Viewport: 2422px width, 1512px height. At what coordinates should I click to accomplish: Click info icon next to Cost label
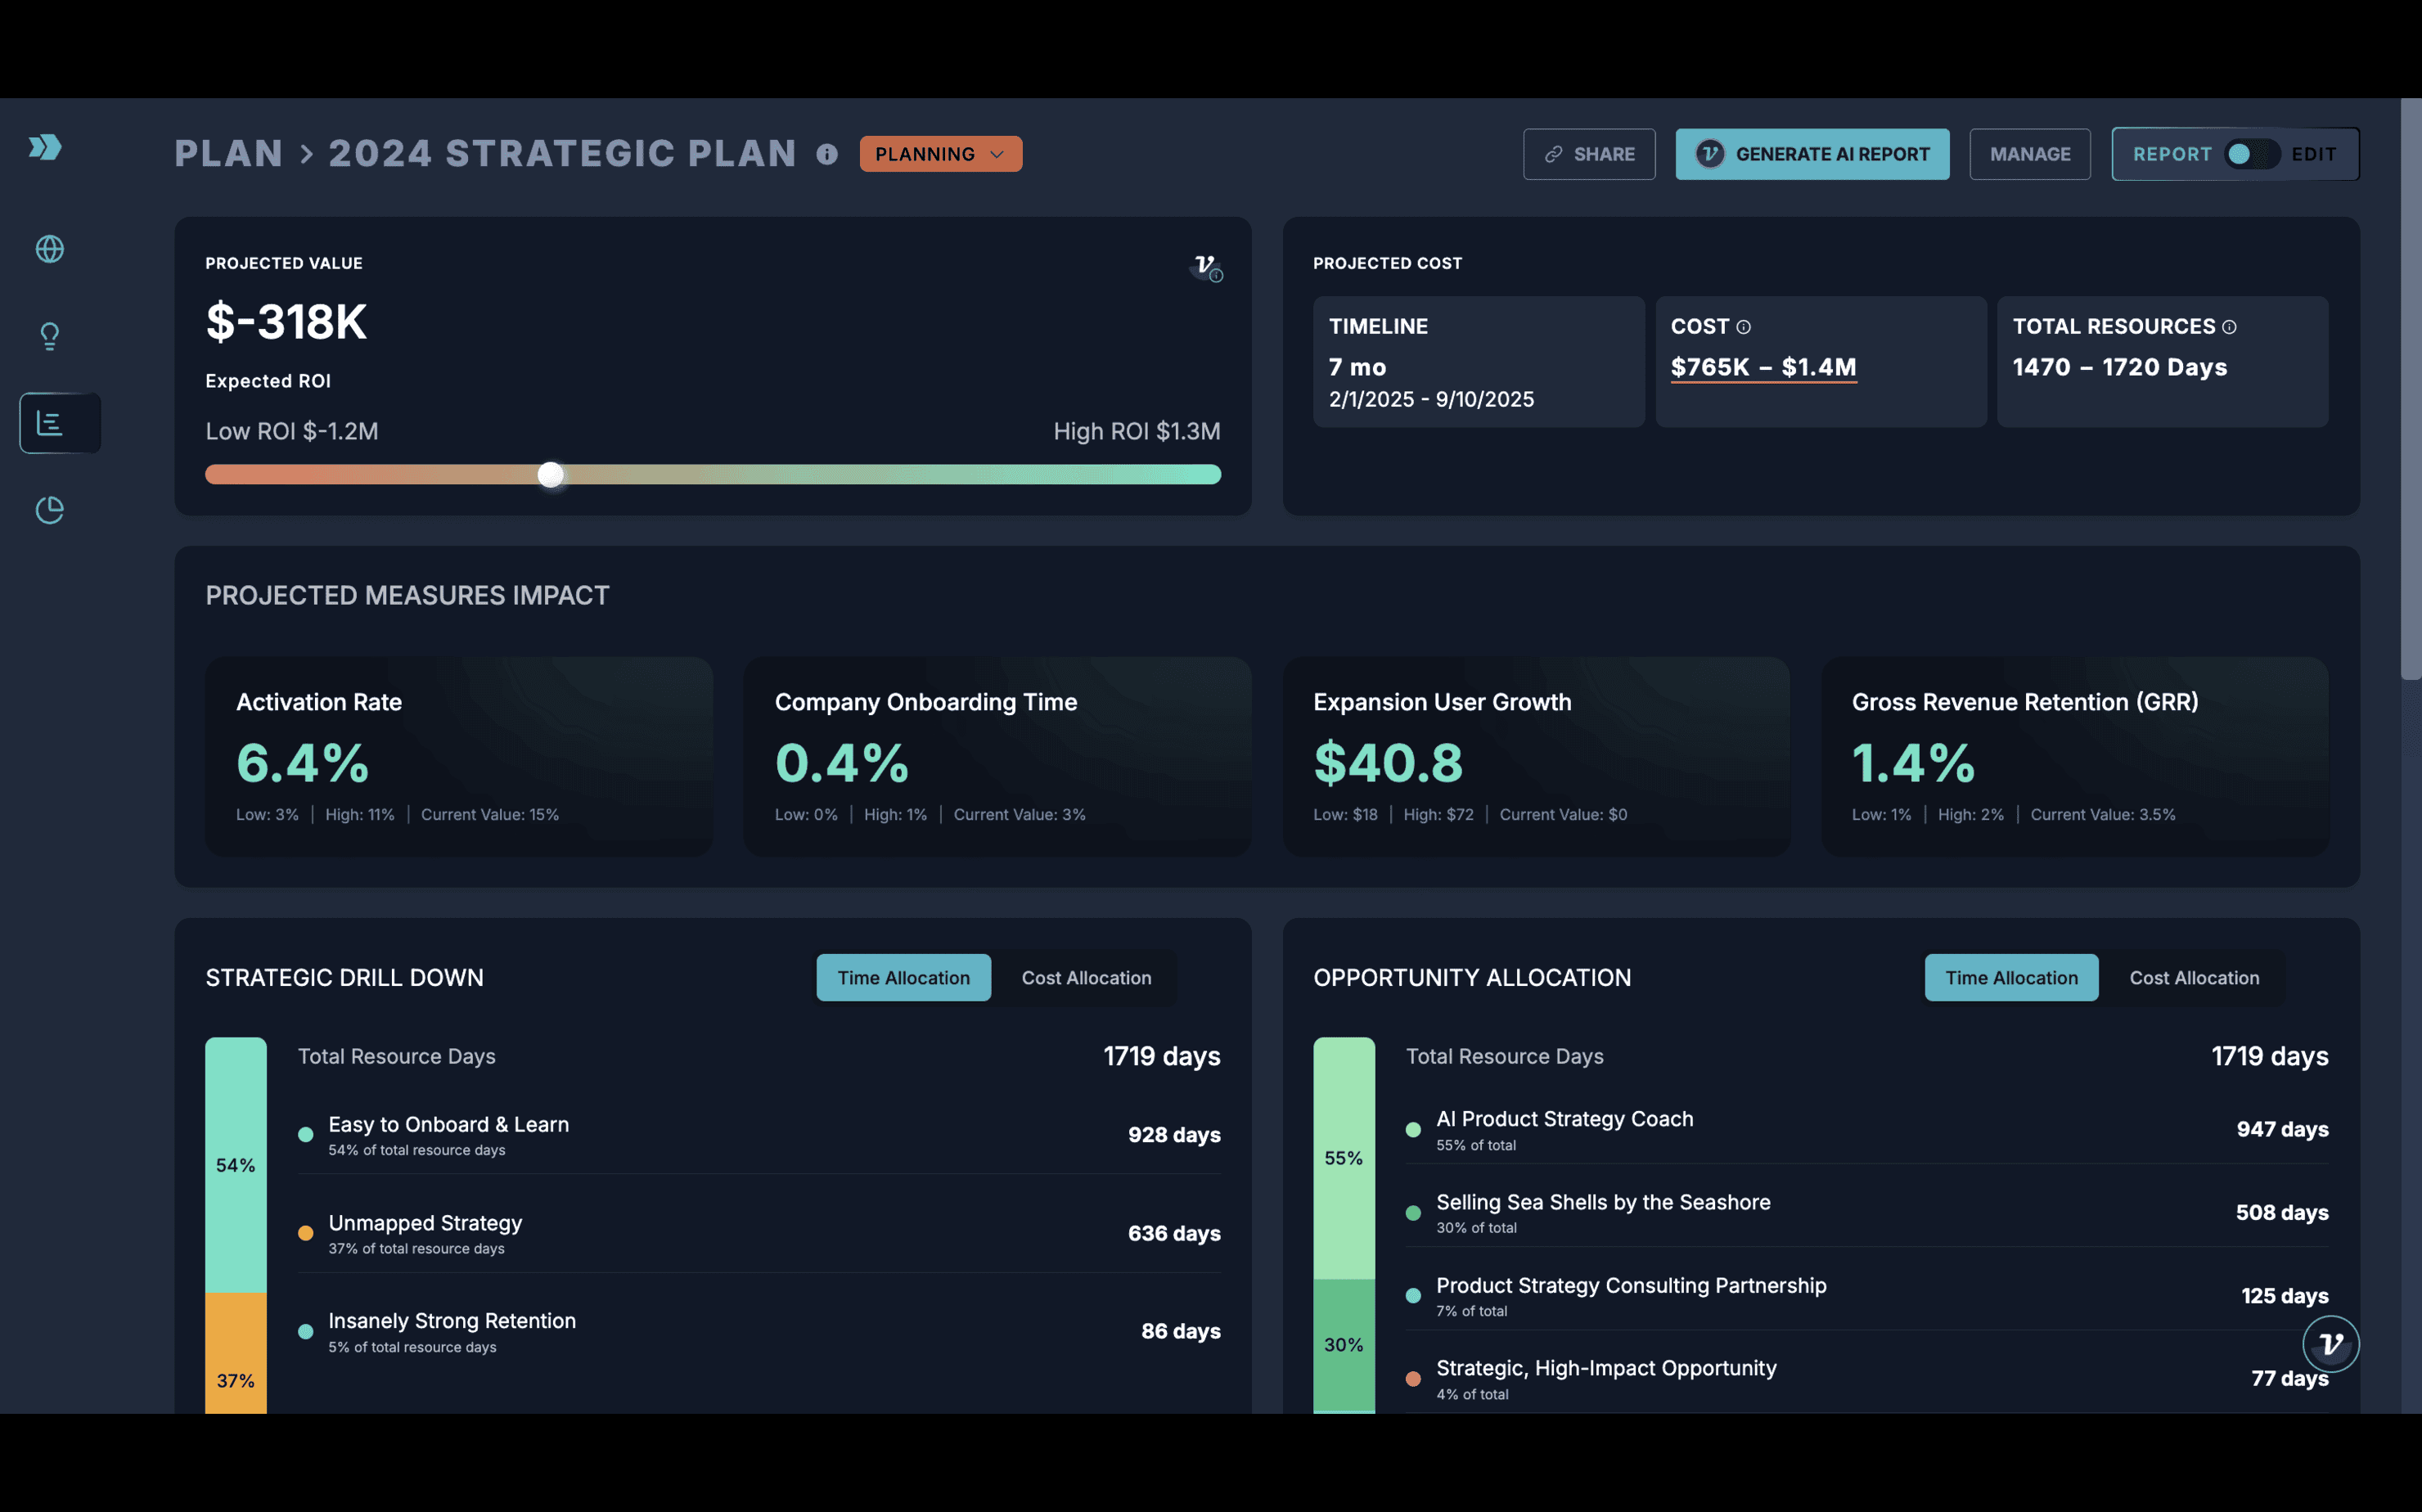pos(1743,327)
